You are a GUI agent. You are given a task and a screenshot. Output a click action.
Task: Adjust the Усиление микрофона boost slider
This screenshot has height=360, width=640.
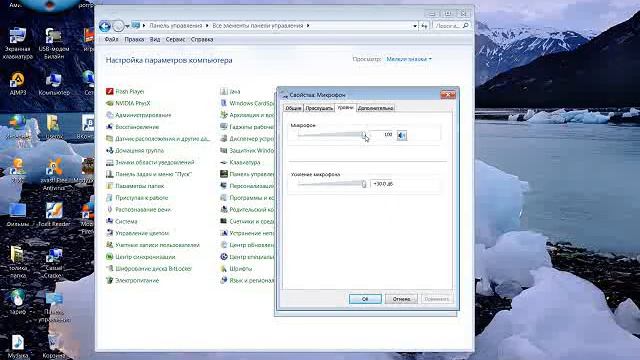click(x=364, y=184)
